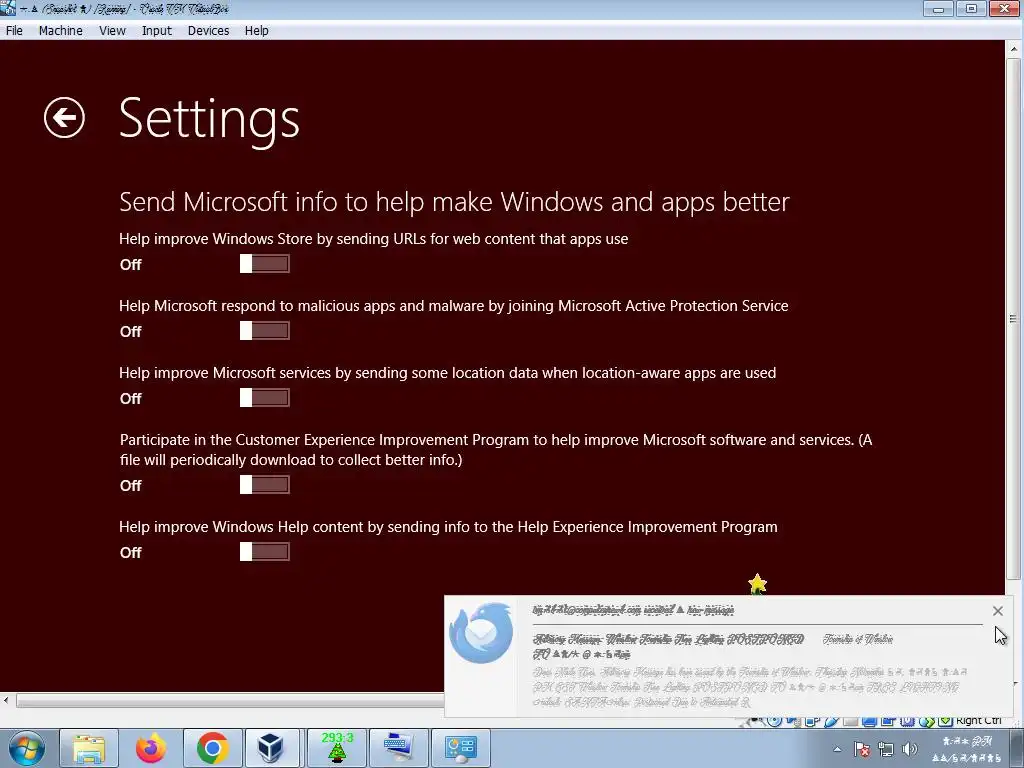Click the 'Send Microsoft info to help' heading
This screenshot has width=1024, height=768.
[x=454, y=202]
